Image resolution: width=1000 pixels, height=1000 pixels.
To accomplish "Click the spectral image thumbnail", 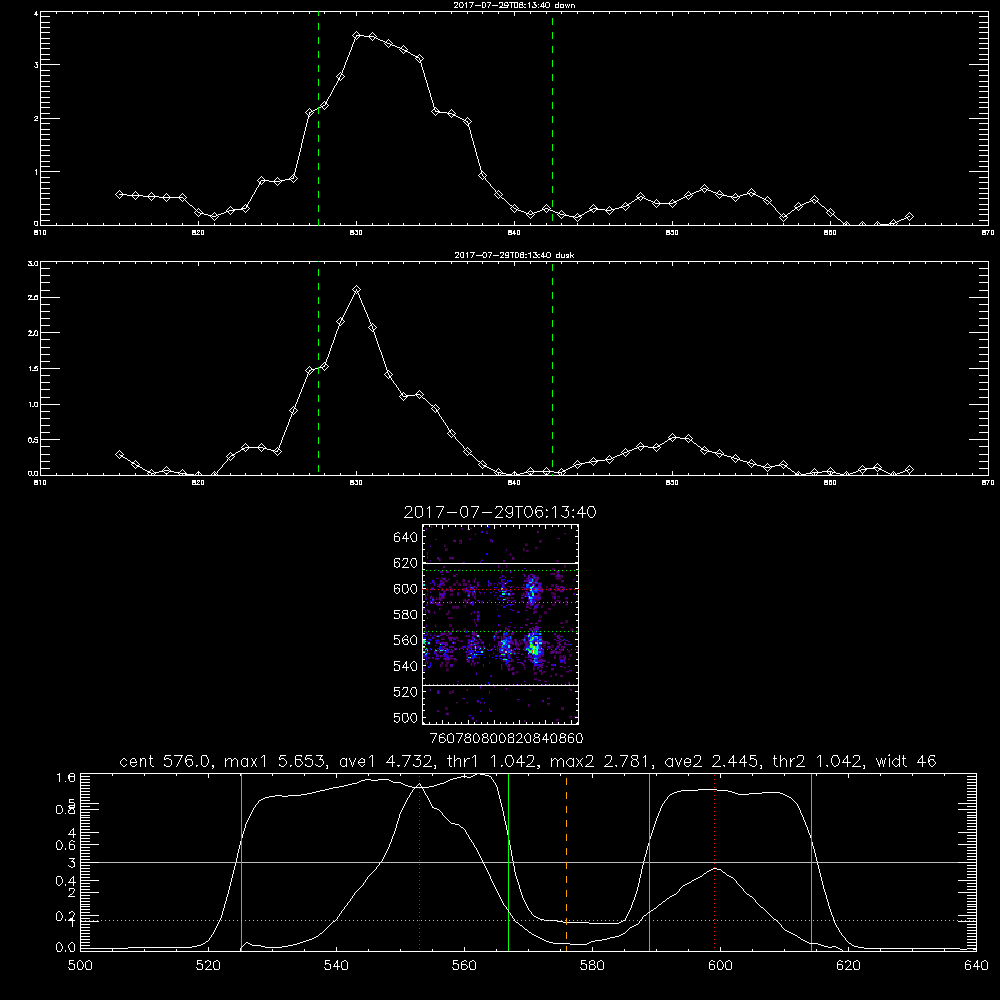I will click(501, 624).
